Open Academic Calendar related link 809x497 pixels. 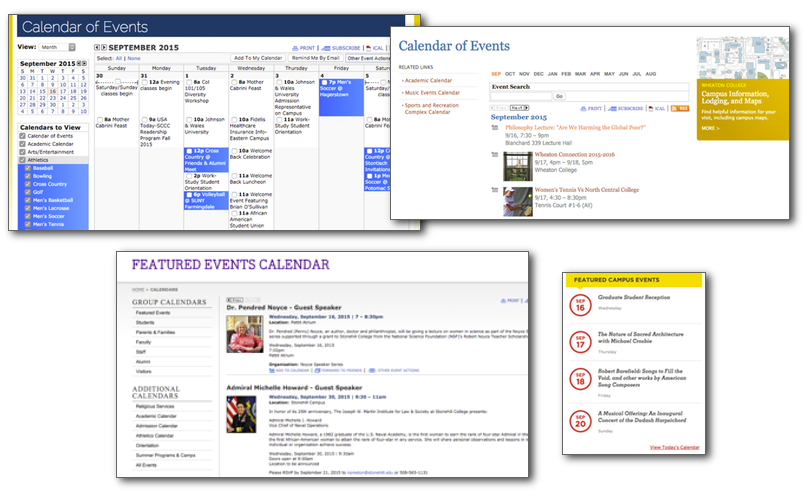pos(428,81)
